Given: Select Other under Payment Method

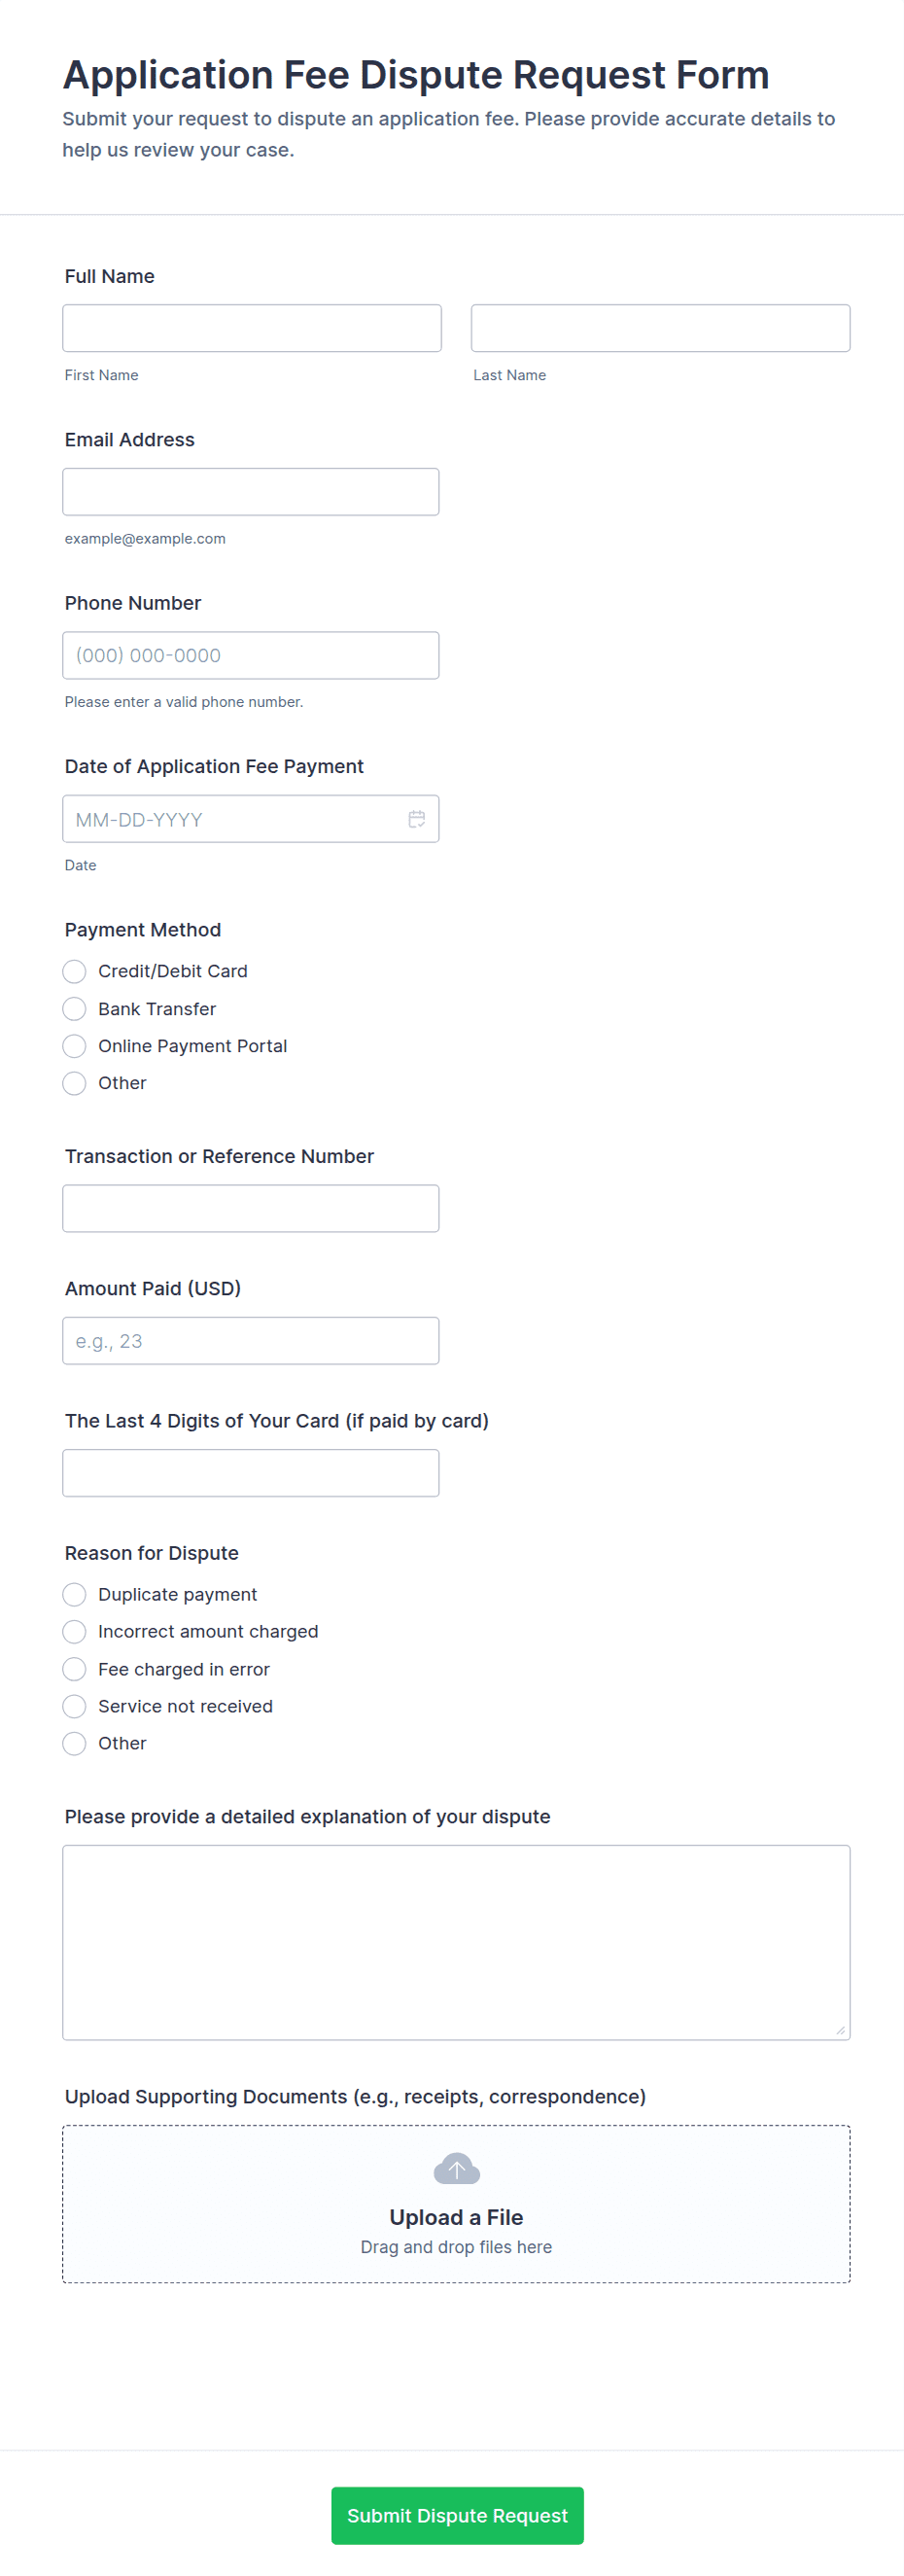Looking at the screenshot, I should tap(75, 1083).
